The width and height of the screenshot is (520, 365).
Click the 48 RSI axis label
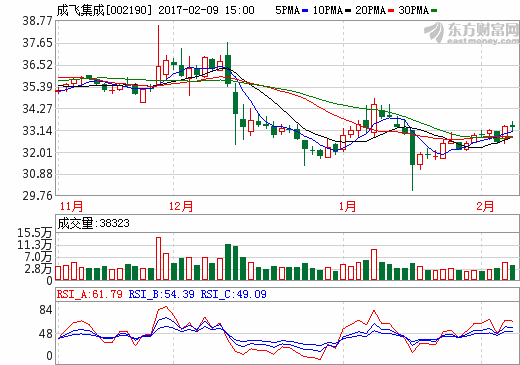(x=46, y=334)
